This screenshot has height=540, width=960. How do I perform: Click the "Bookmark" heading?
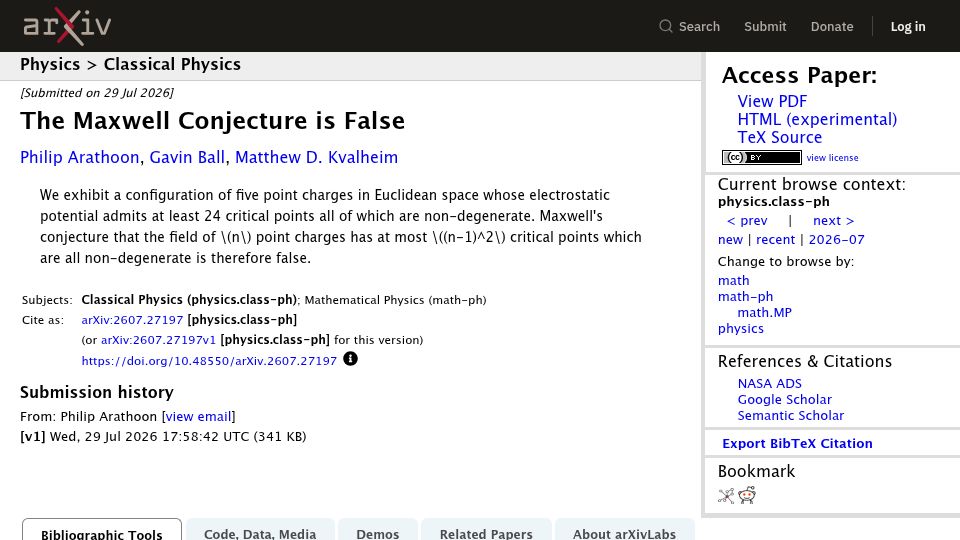(756, 471)
